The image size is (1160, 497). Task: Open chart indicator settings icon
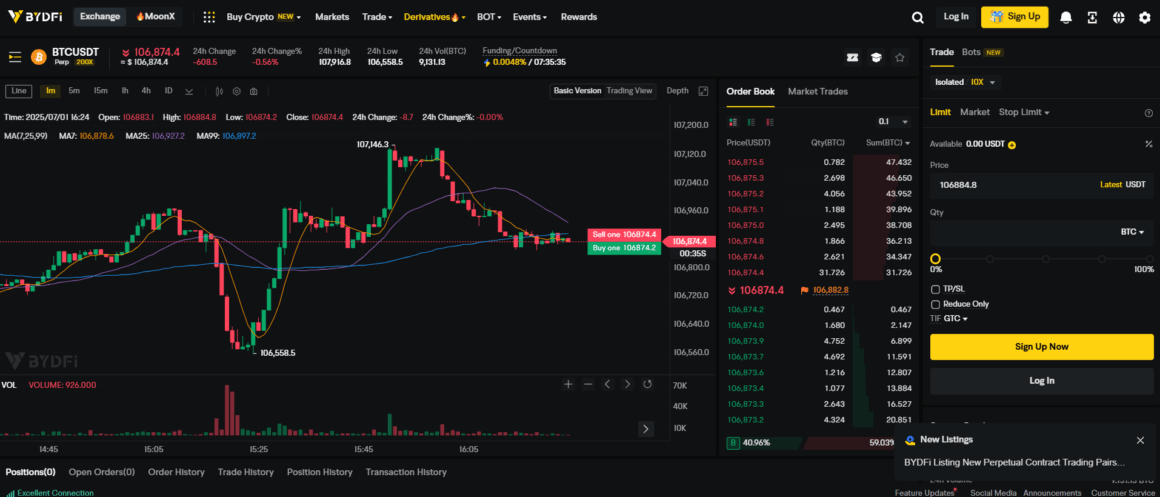[237, 91]
